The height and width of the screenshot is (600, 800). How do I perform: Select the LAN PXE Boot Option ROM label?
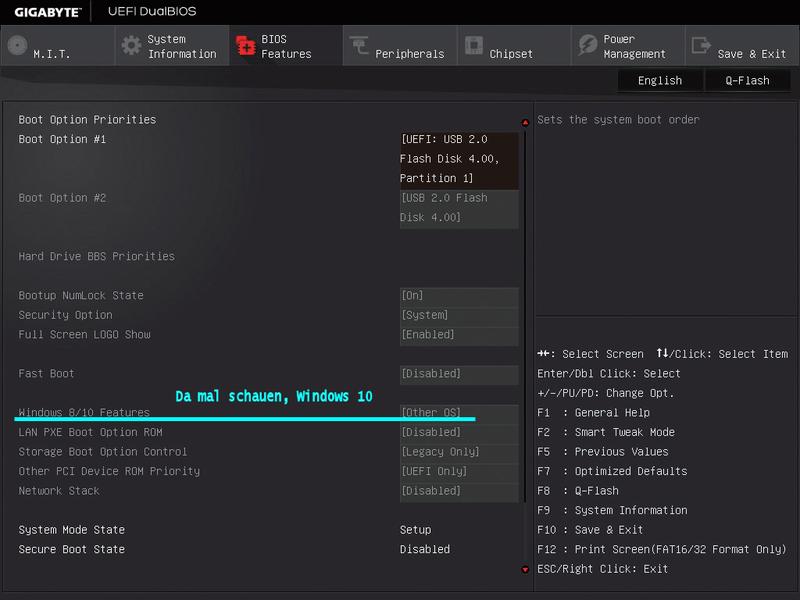tap(90, 432)
